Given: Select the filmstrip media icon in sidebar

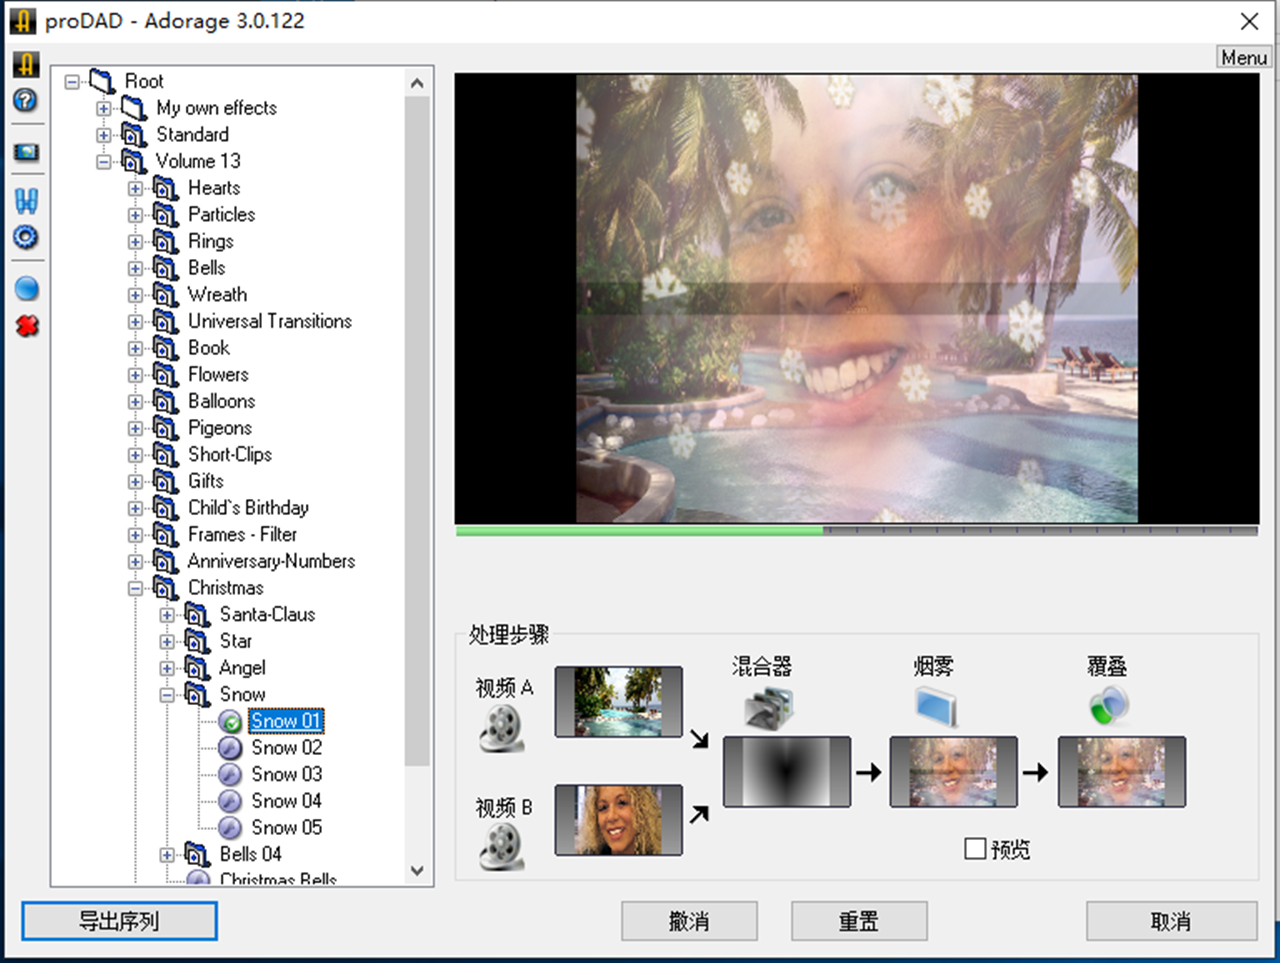Looking at the screenshot, I should [x=27, y=152].
